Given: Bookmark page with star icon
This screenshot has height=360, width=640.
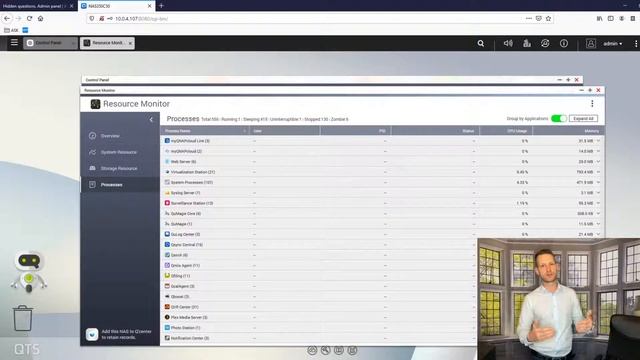Looking at the screenshot, I should [x=548, y=18].
